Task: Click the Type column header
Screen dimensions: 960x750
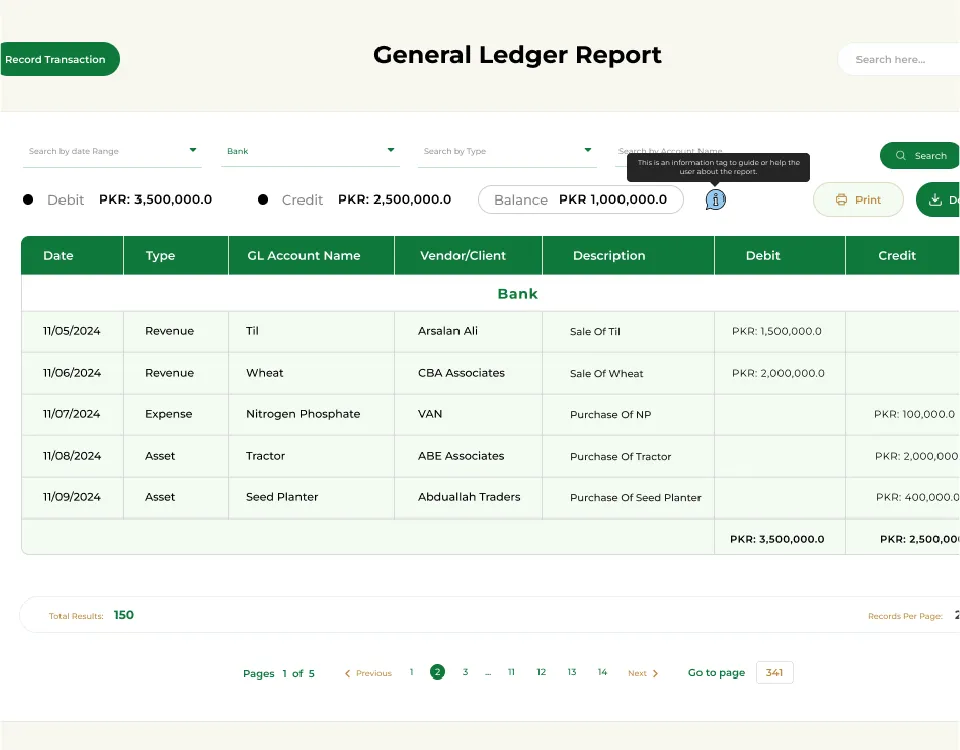Action: point(176,255)
